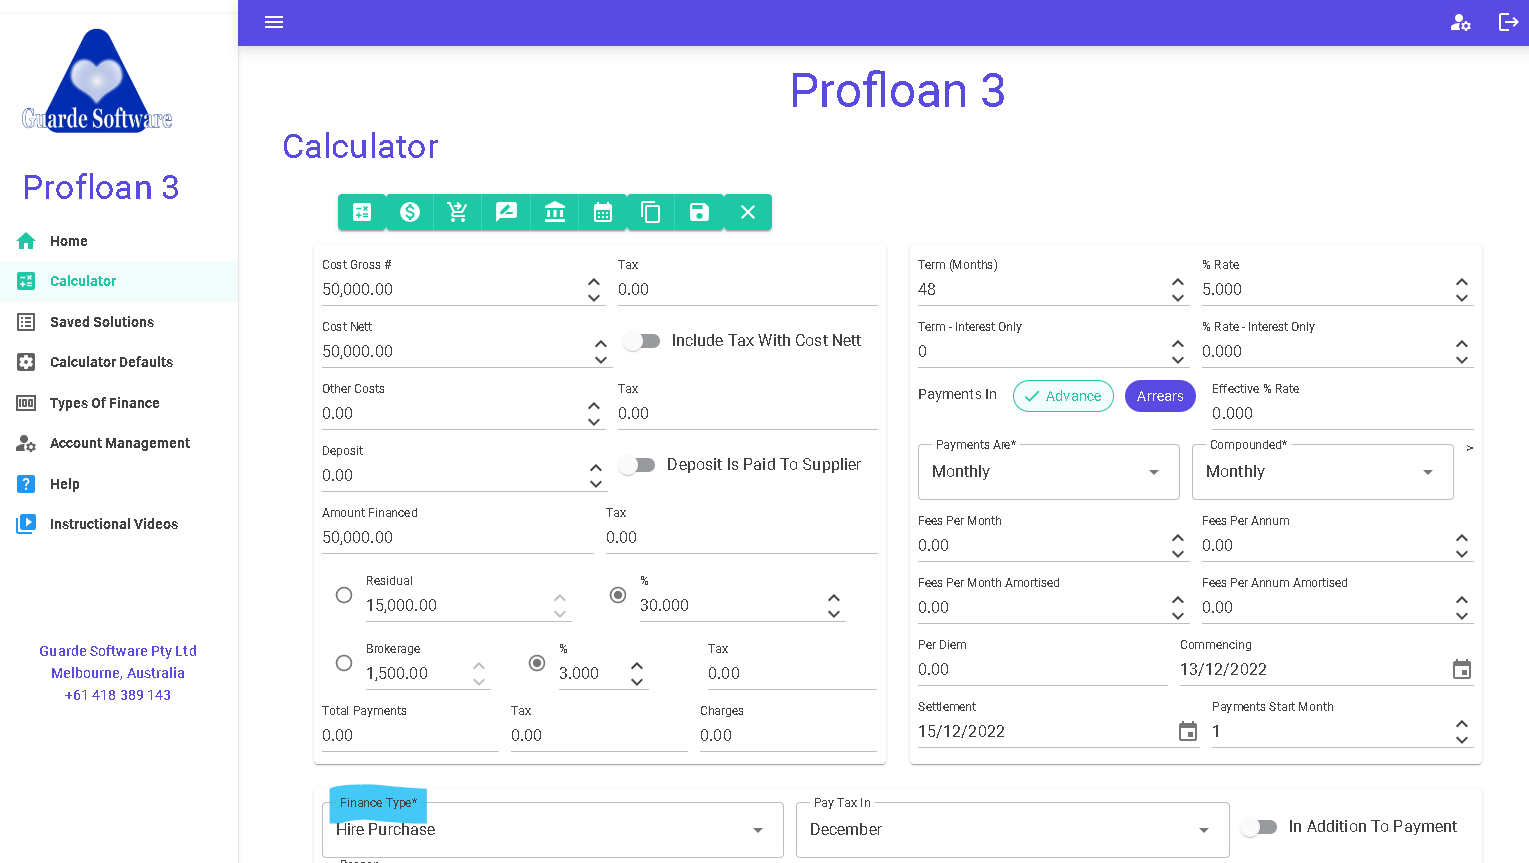Viewport: 1529px width, 863px height.
Task: Open Account Management in sidebar
Action: click(119, 443)
